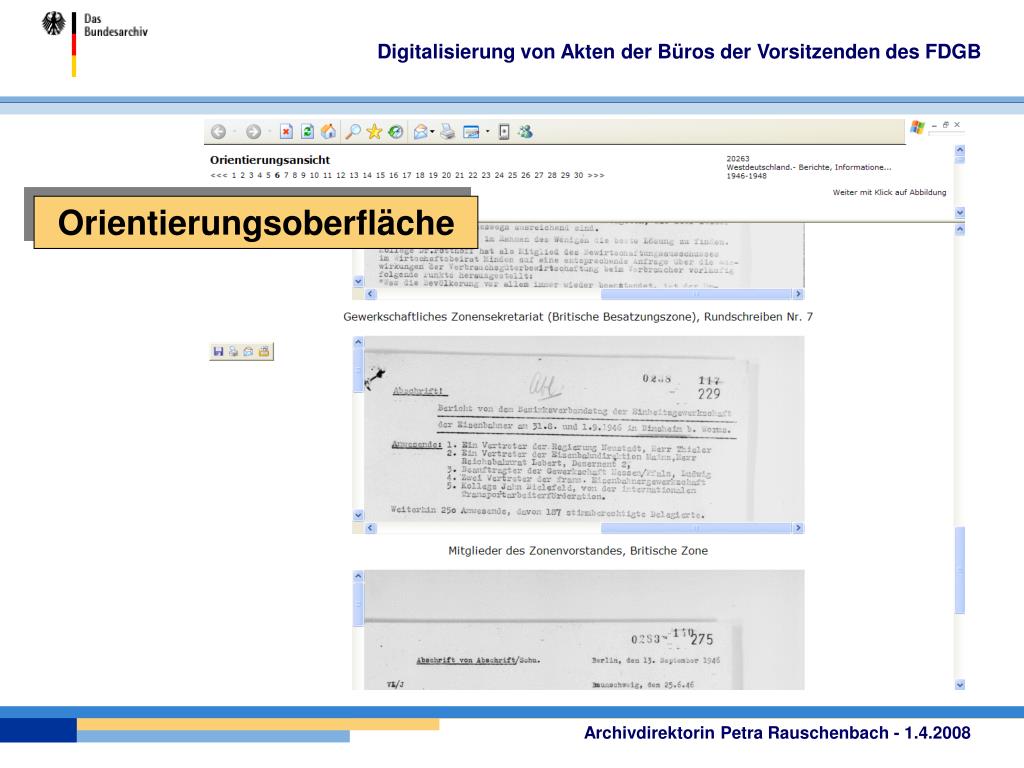Click the Eisenbahner report document image

[583, 429]
